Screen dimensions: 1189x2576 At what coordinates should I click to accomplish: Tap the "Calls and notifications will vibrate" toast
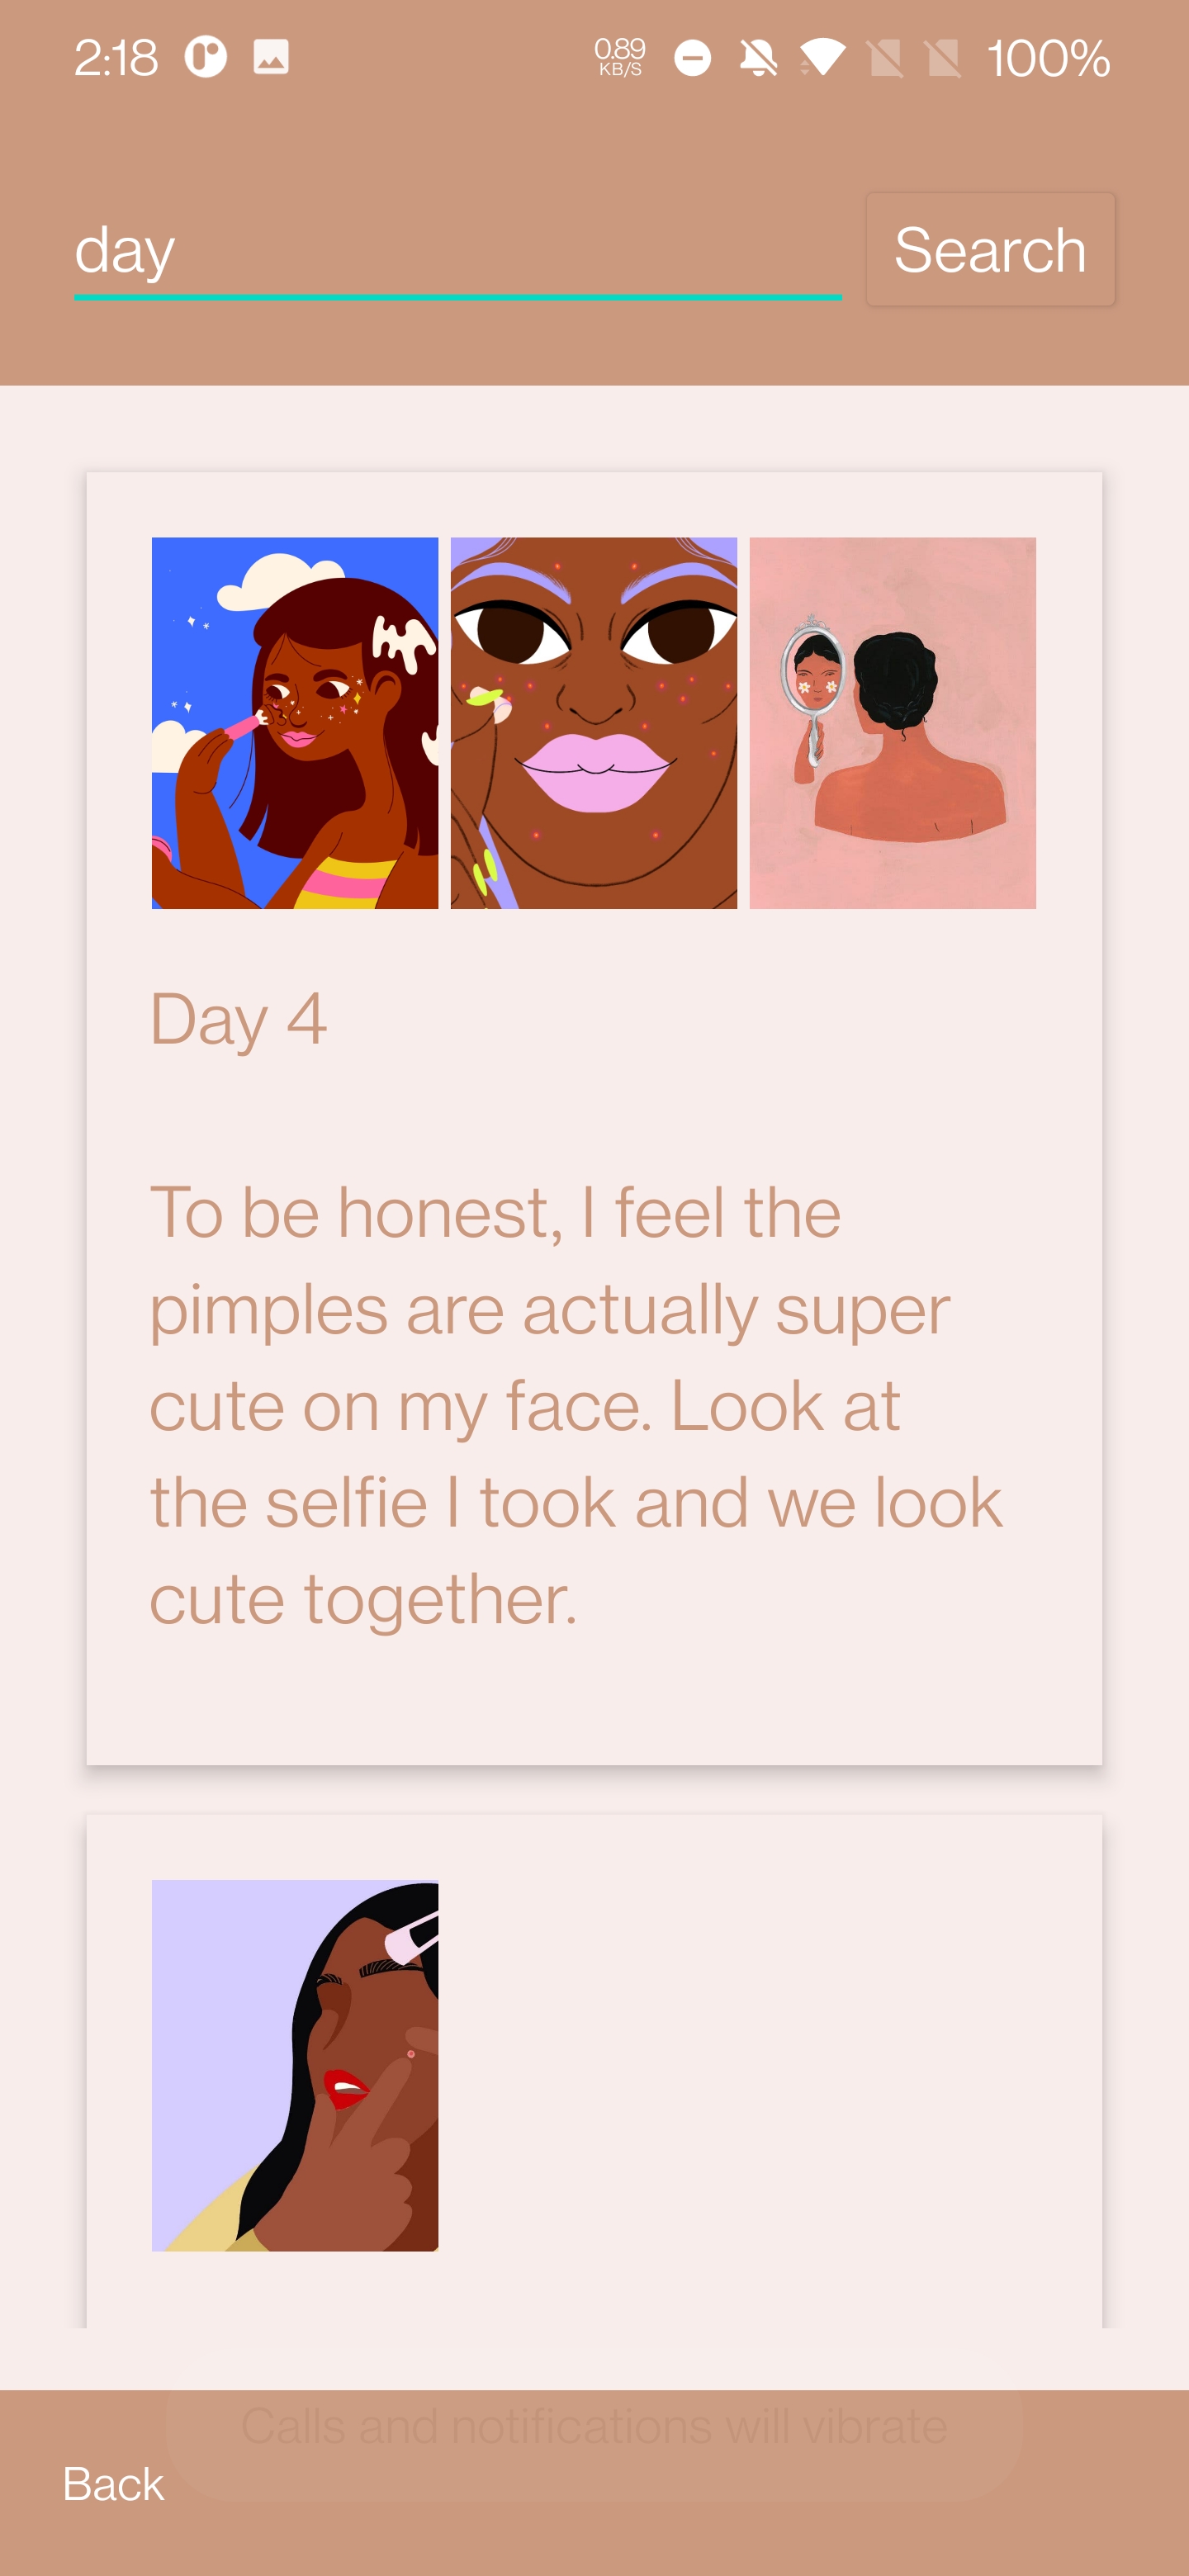[594, 2426]
